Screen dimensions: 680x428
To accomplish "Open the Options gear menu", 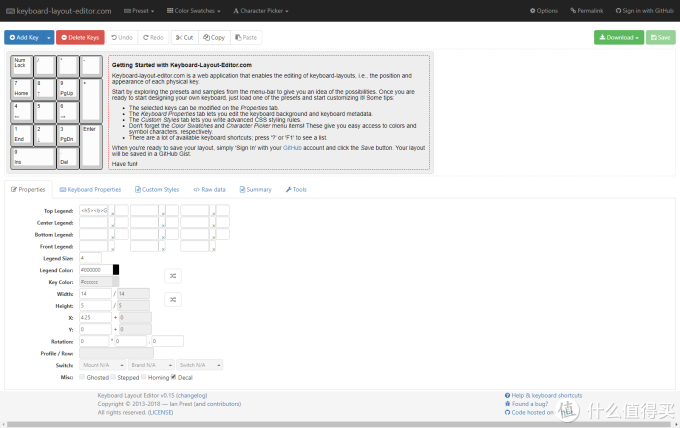I will click(x=544, y=10).
